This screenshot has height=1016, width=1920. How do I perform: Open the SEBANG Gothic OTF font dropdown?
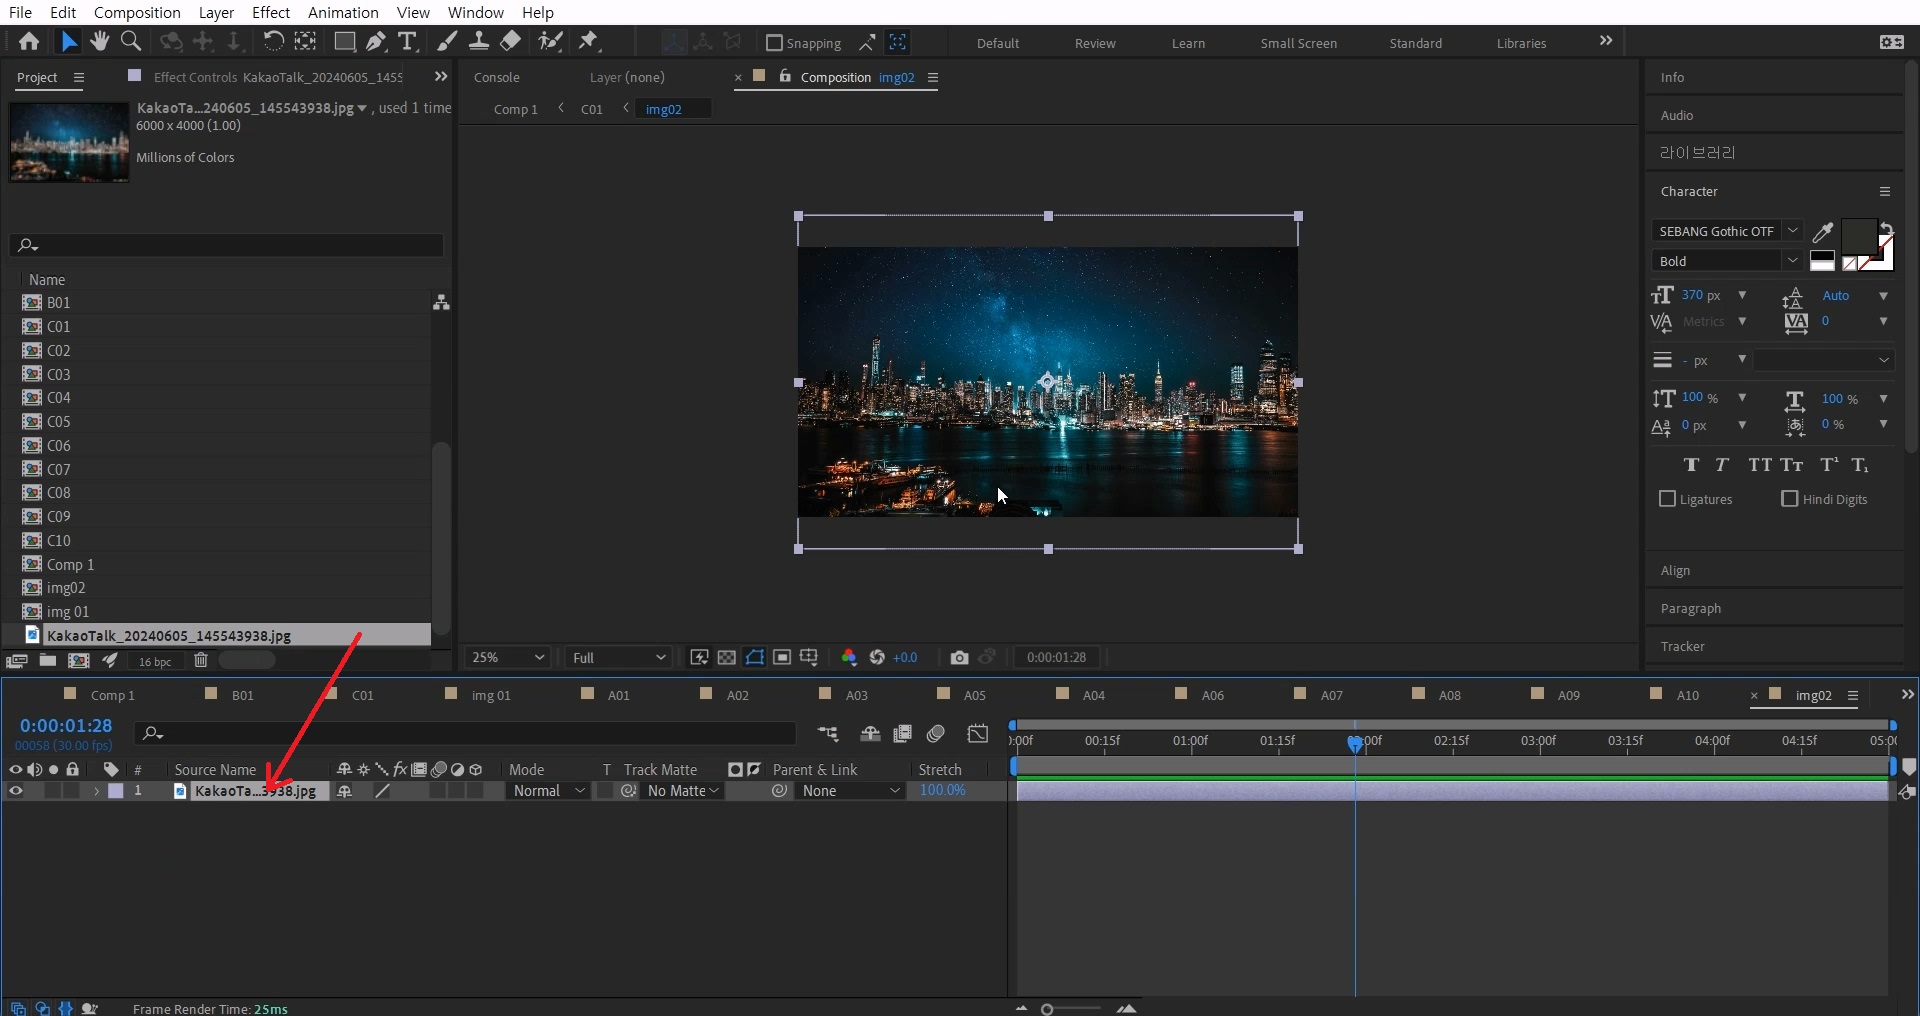coord(1726,231)
